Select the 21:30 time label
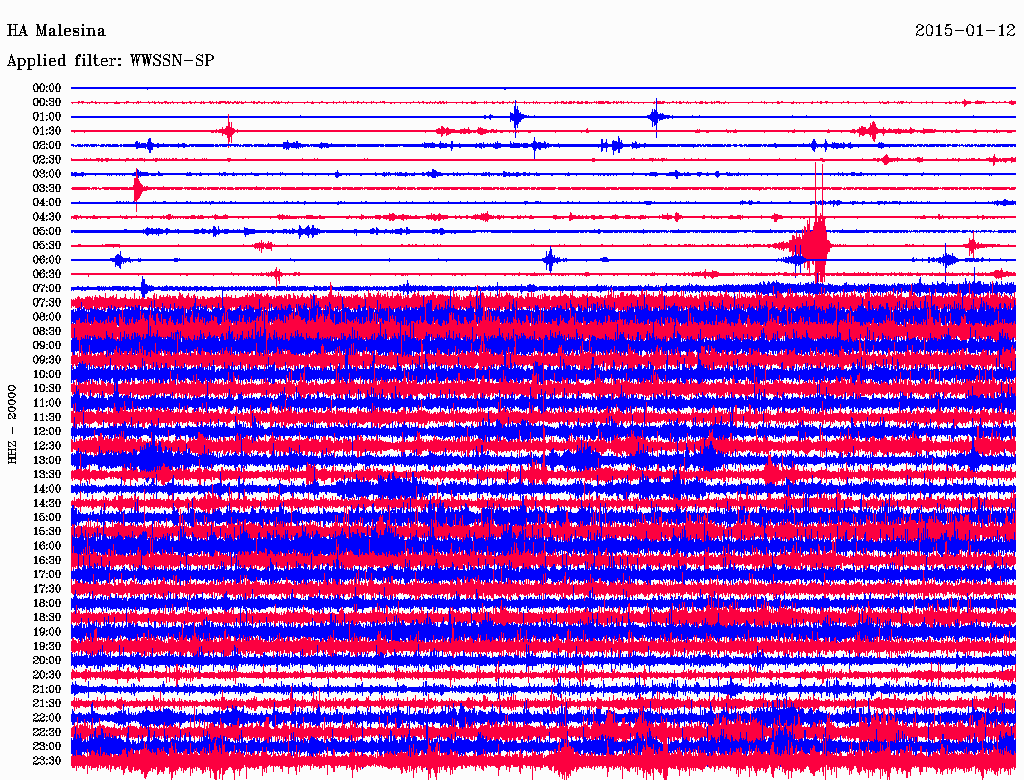The width and height of the screenshot is (1024, 780). [47, 704]
